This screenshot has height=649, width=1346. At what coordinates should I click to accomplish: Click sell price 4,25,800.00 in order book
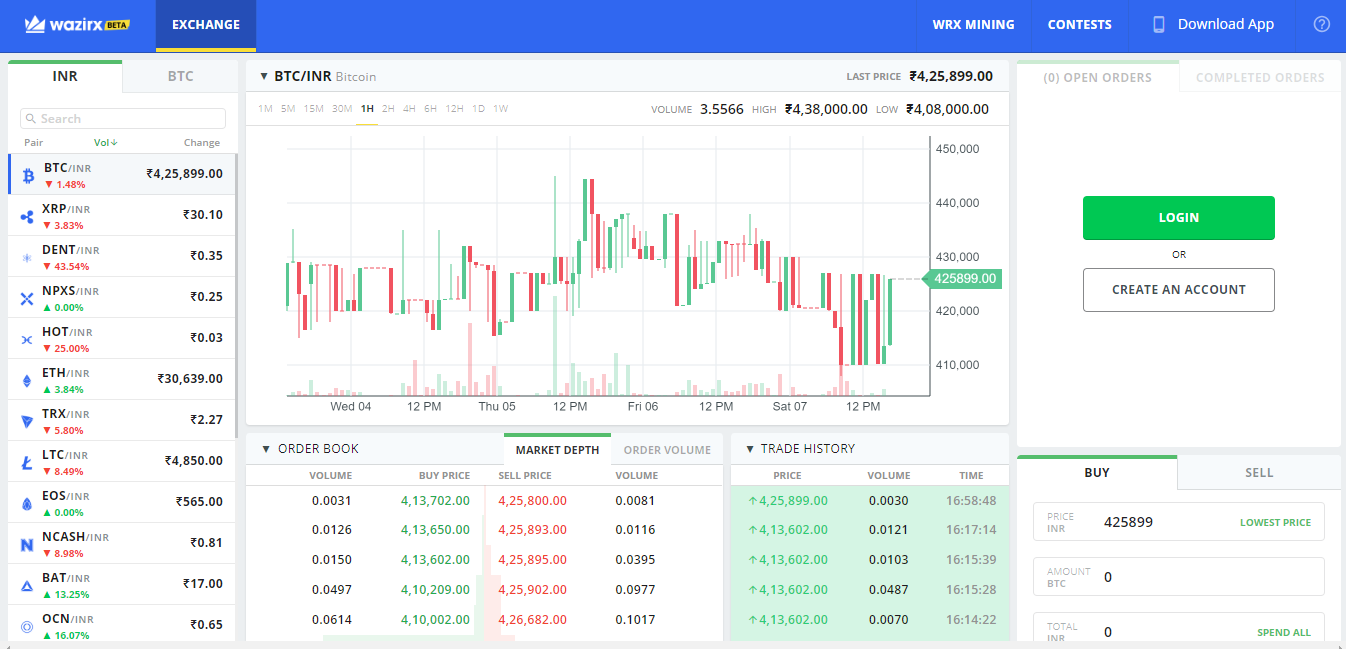pyautogui.click(x=532, y=501)
